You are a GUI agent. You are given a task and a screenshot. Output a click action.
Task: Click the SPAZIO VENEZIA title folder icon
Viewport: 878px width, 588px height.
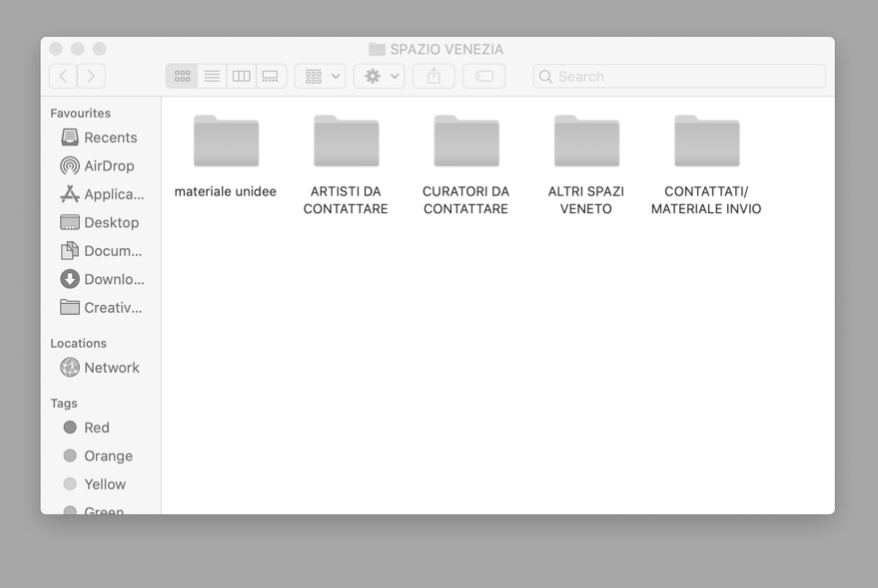click(376, 49)
